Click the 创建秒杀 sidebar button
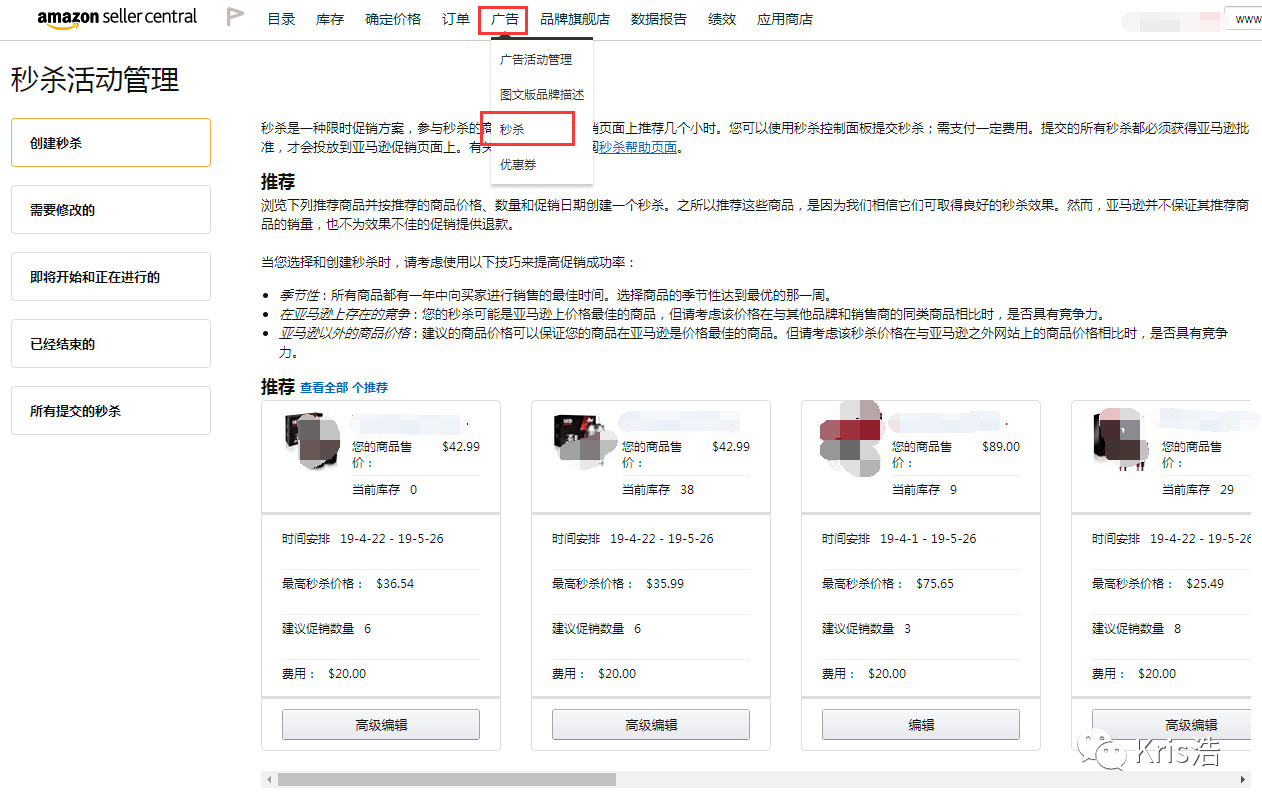Viewport: 1262px width, 808px height. tap(110, 142)
